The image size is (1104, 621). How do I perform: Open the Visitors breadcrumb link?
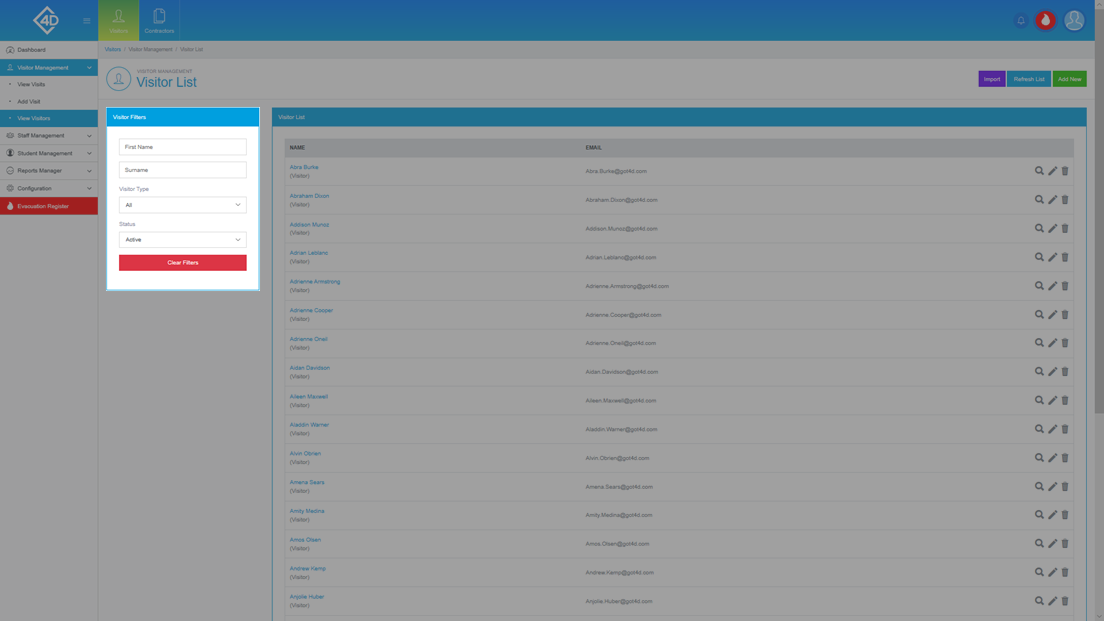[113, 49]
